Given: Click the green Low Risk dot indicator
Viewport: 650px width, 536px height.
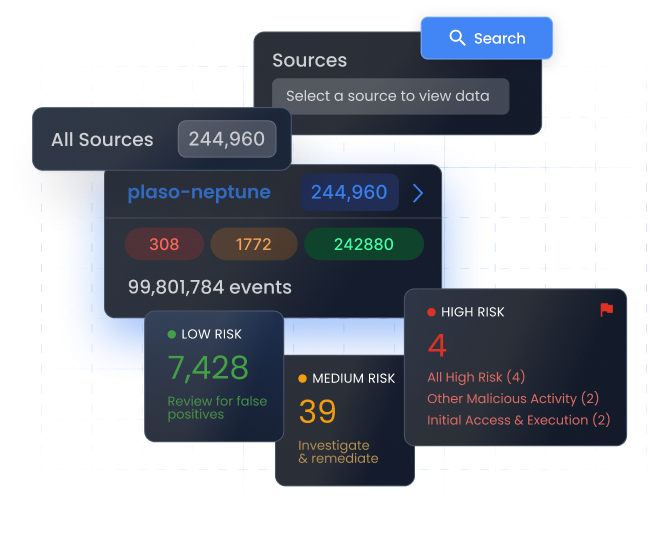Looking at the screenshot, I should pos(172,334).
